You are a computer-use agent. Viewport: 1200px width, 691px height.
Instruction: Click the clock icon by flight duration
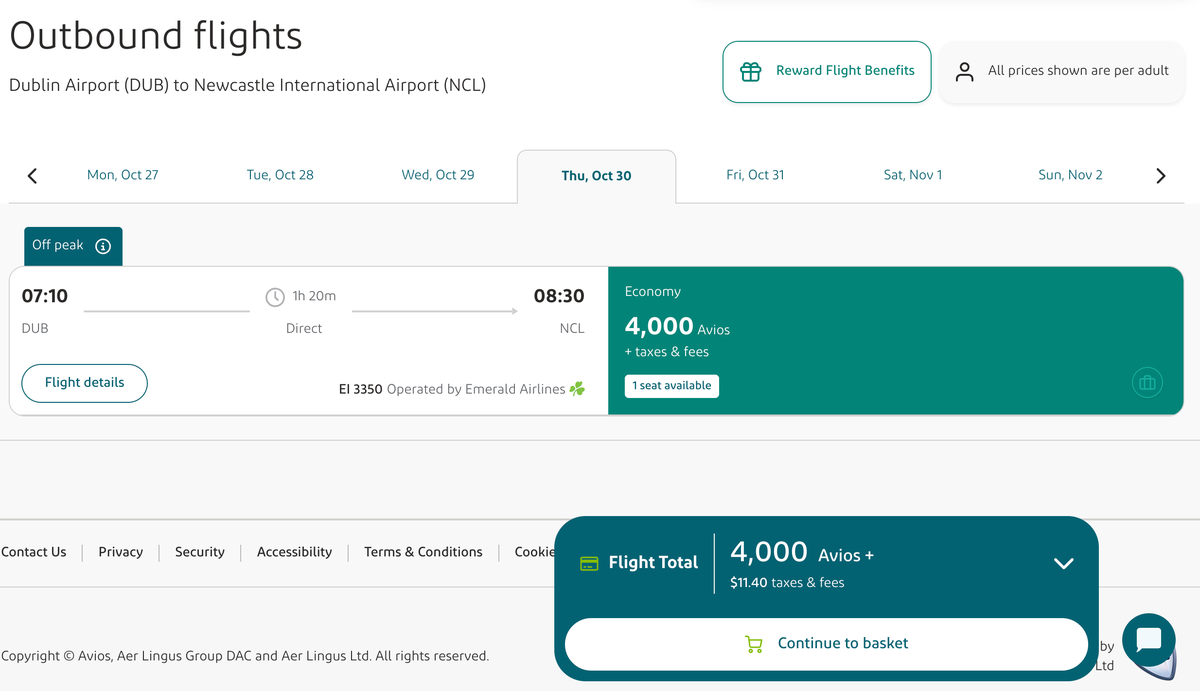point(275,297)
